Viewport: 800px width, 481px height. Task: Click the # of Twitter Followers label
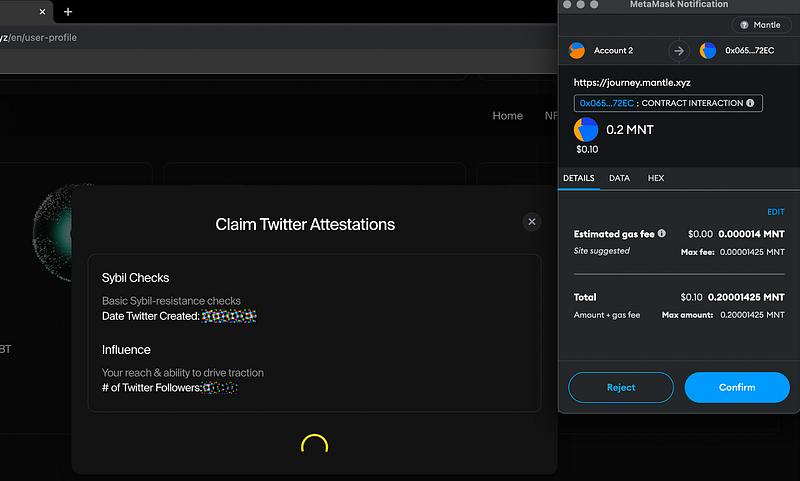coord(152,388)
